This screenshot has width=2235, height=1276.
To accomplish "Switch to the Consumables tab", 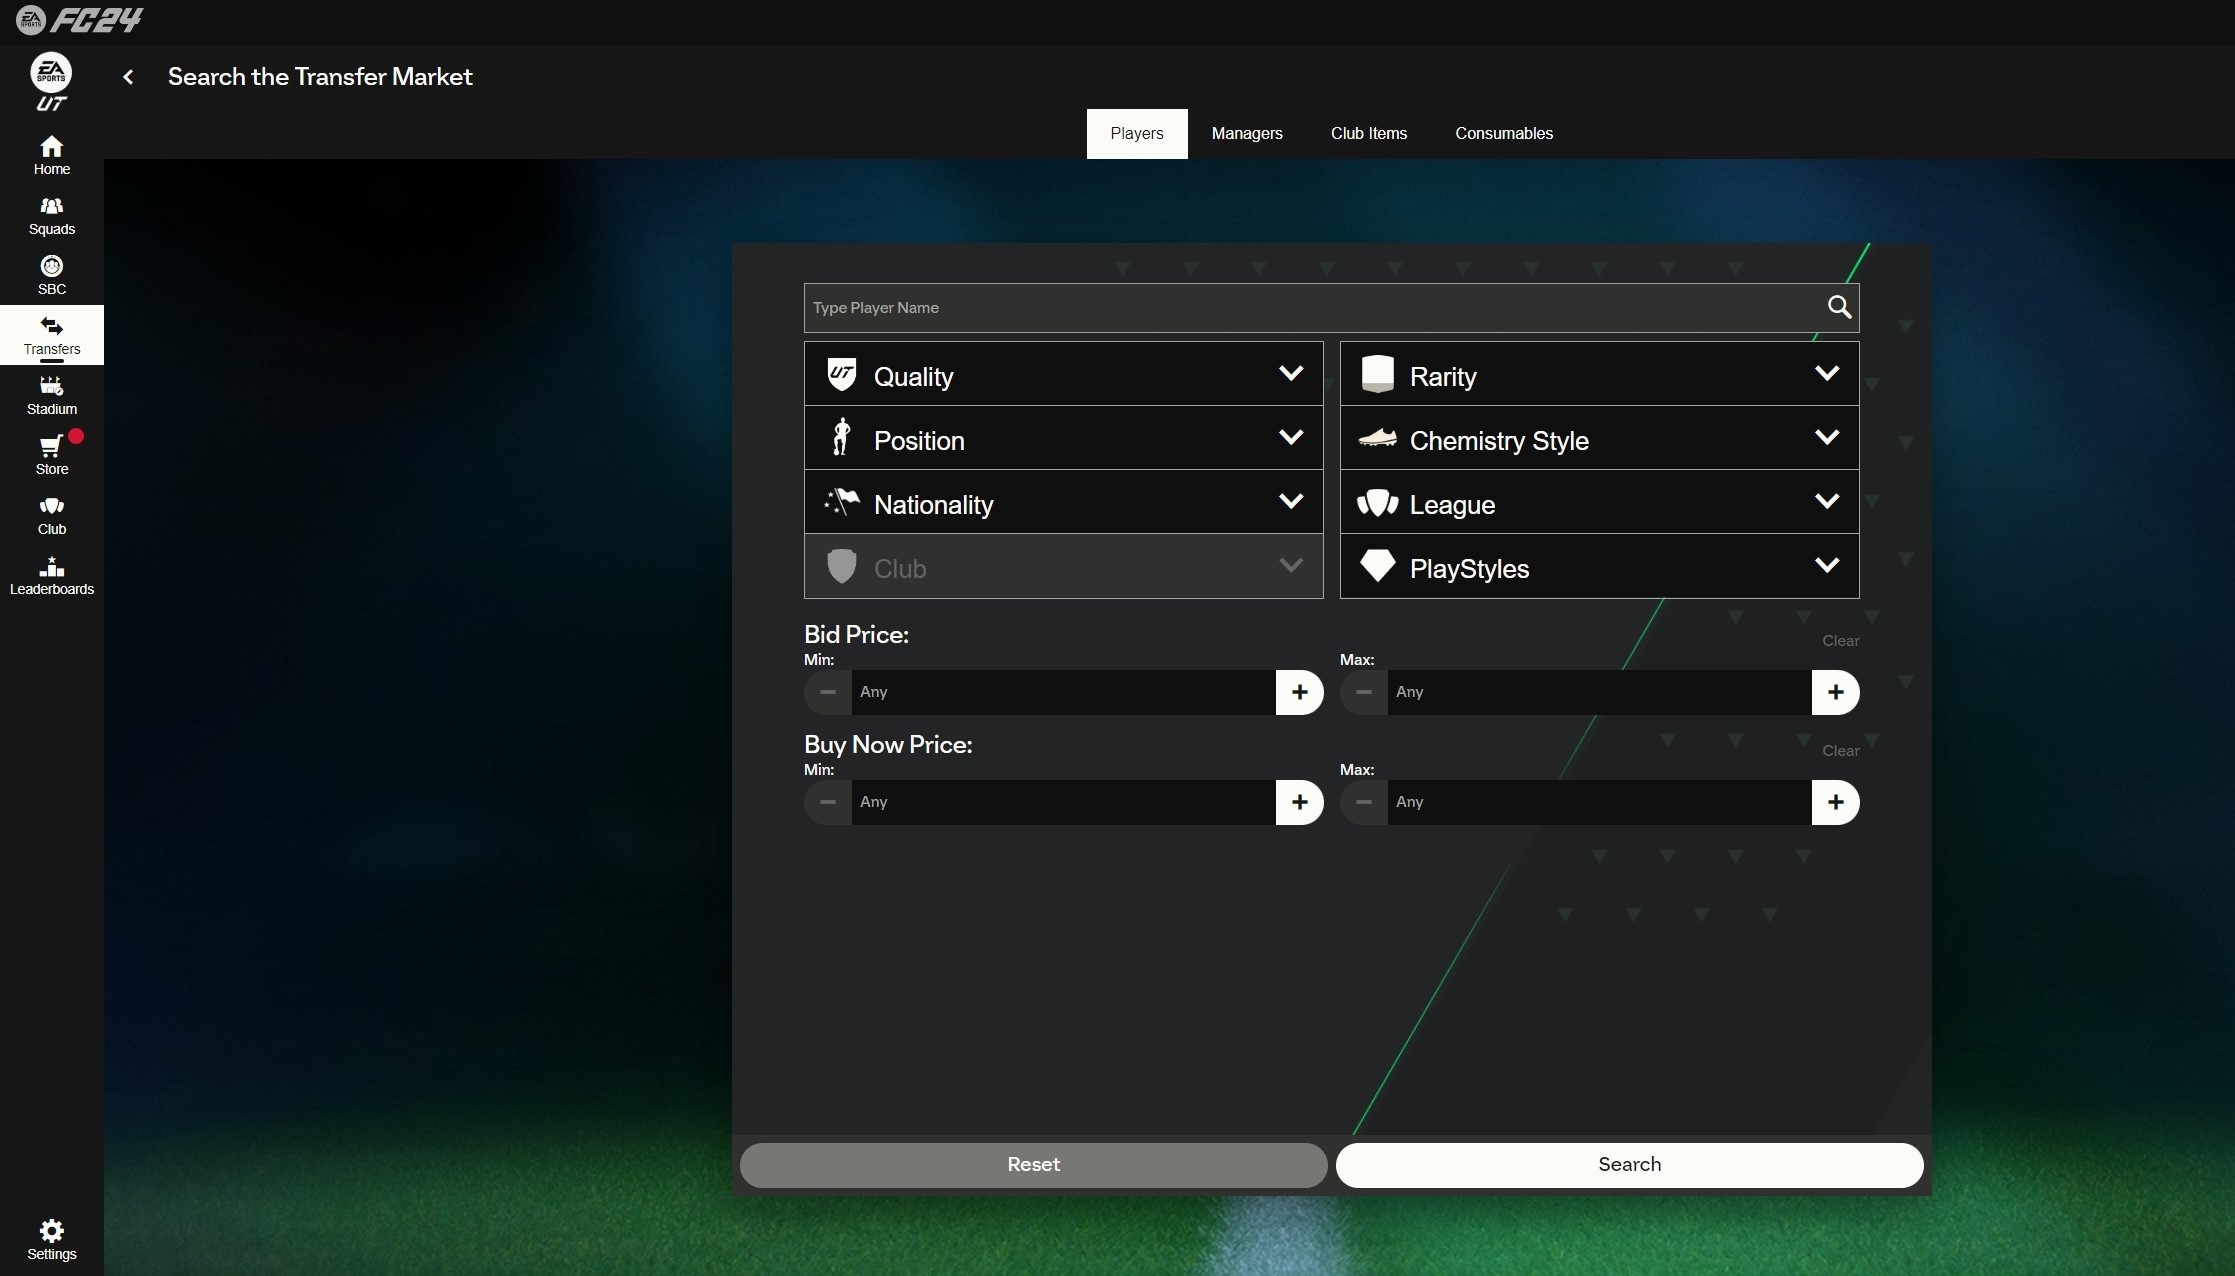I will click(x=1504, y=134).
